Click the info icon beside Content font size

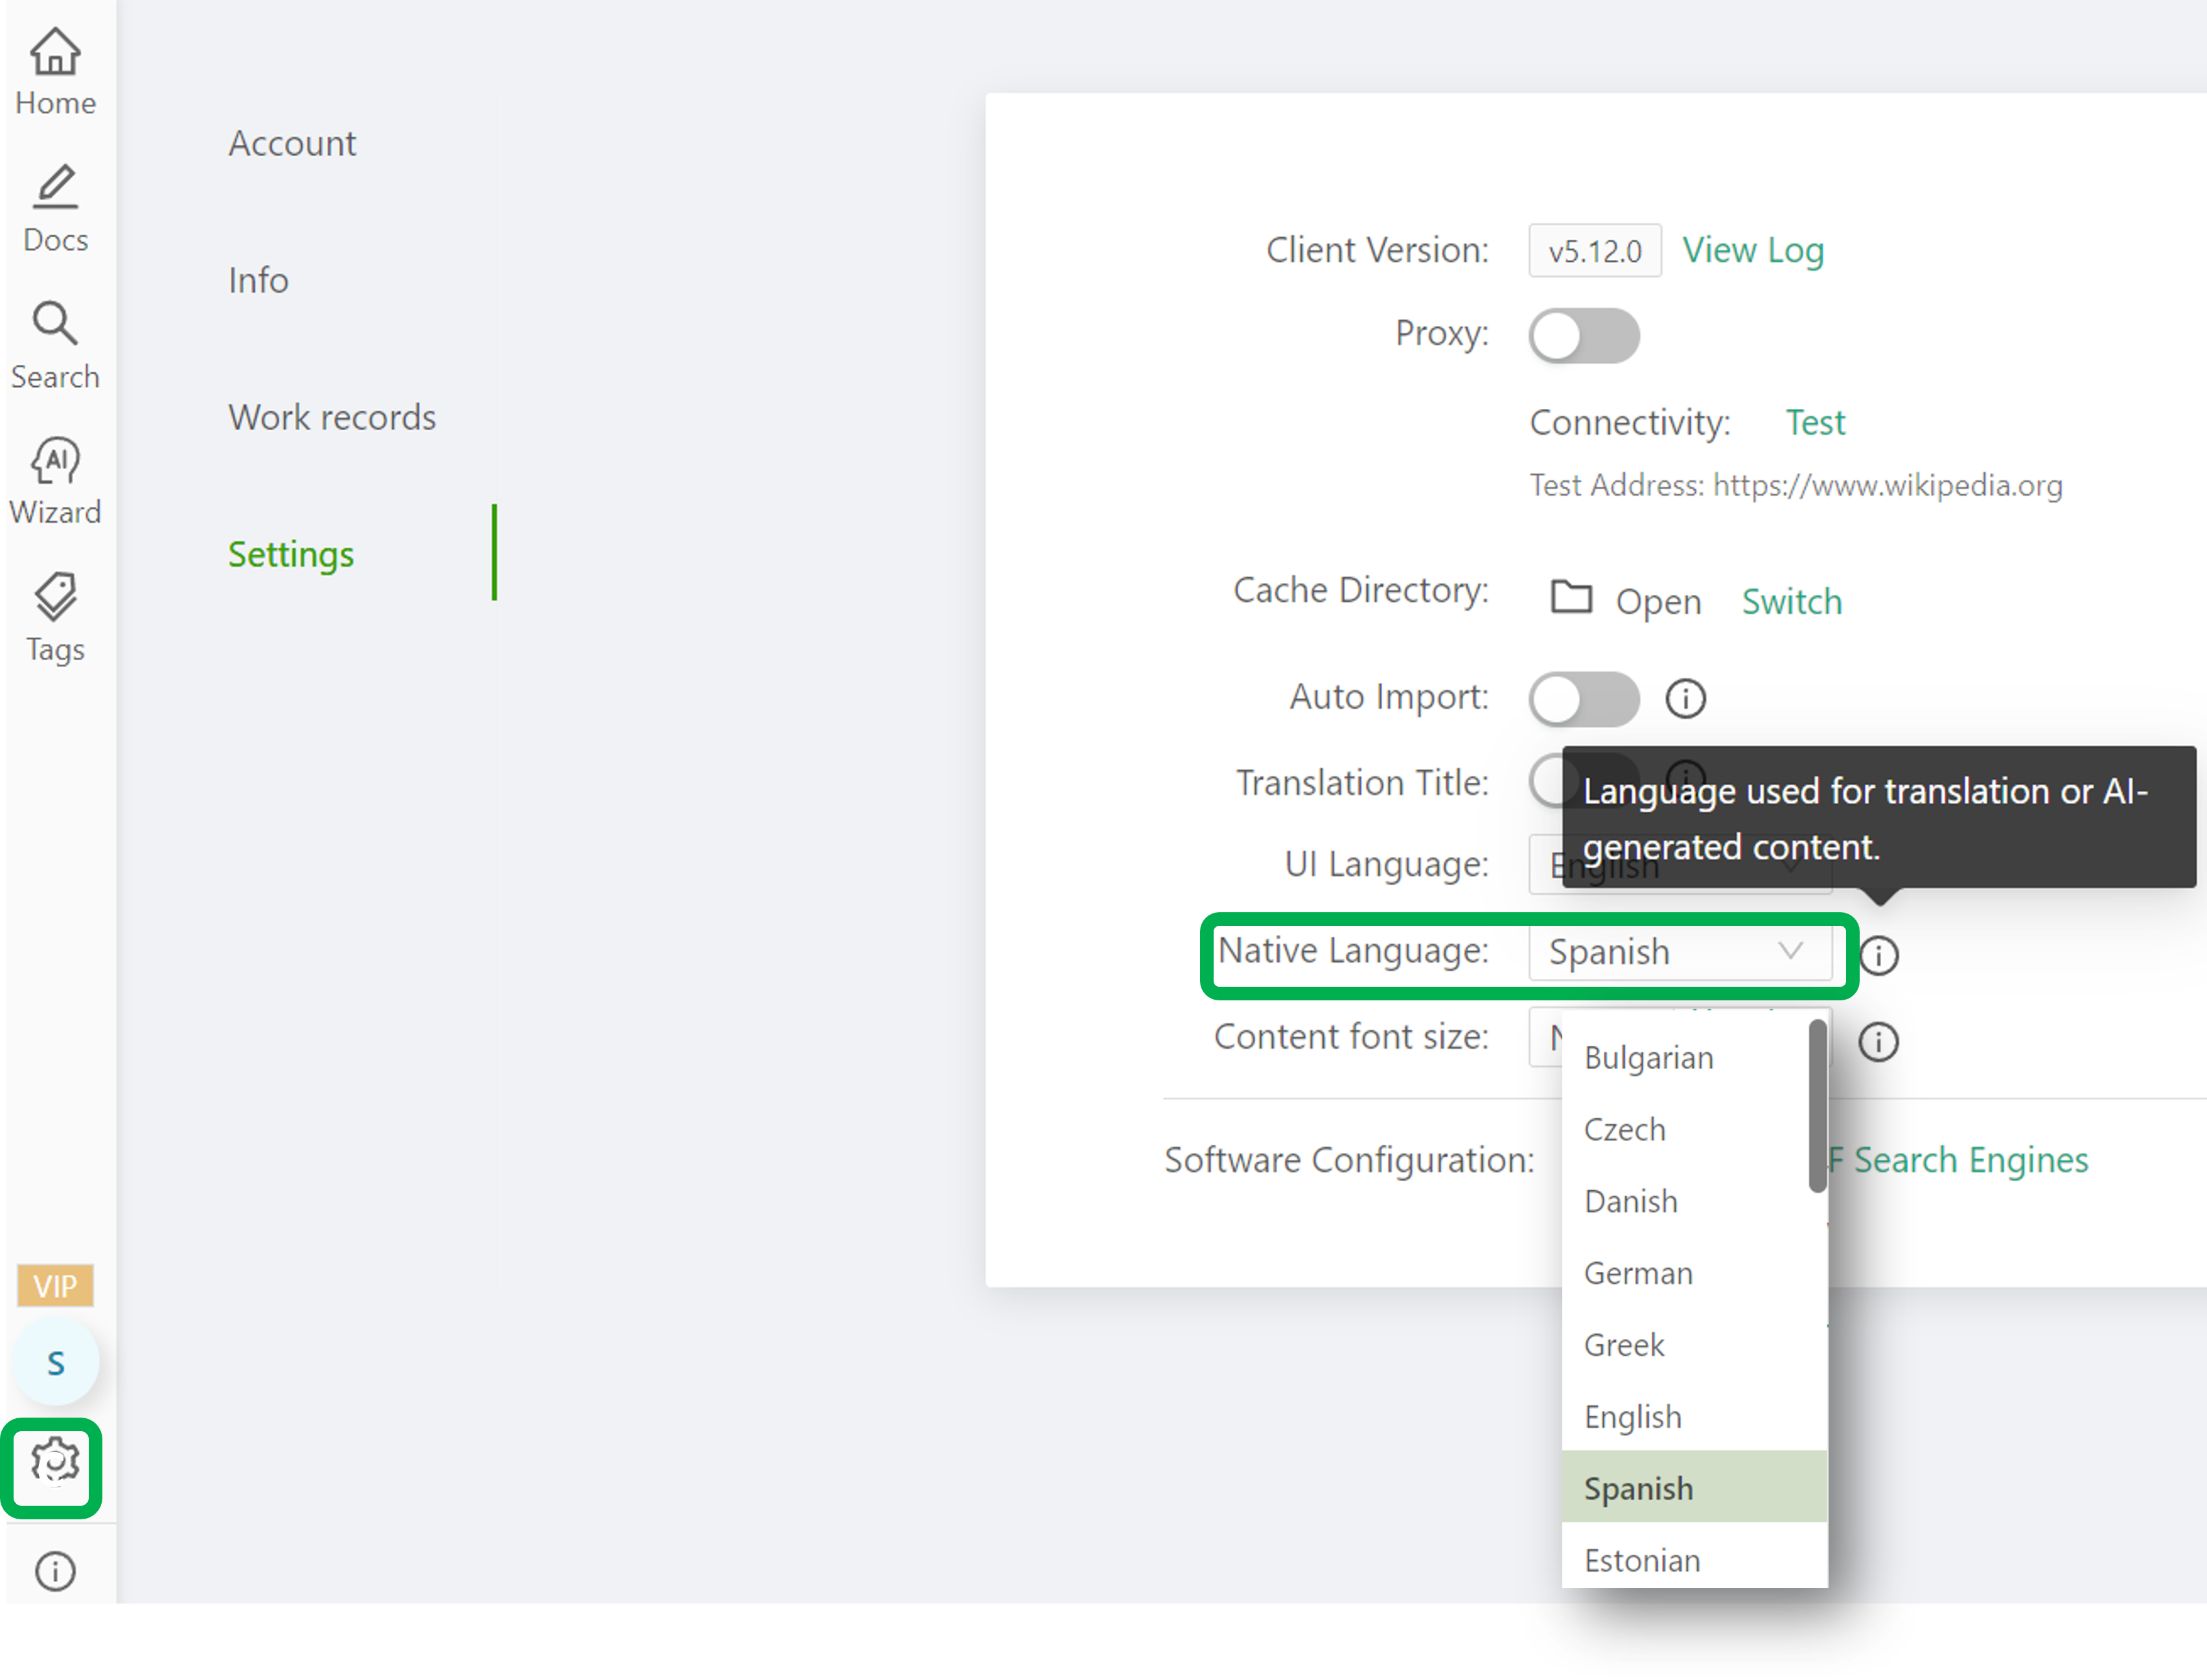[x=1878, y=1042]
